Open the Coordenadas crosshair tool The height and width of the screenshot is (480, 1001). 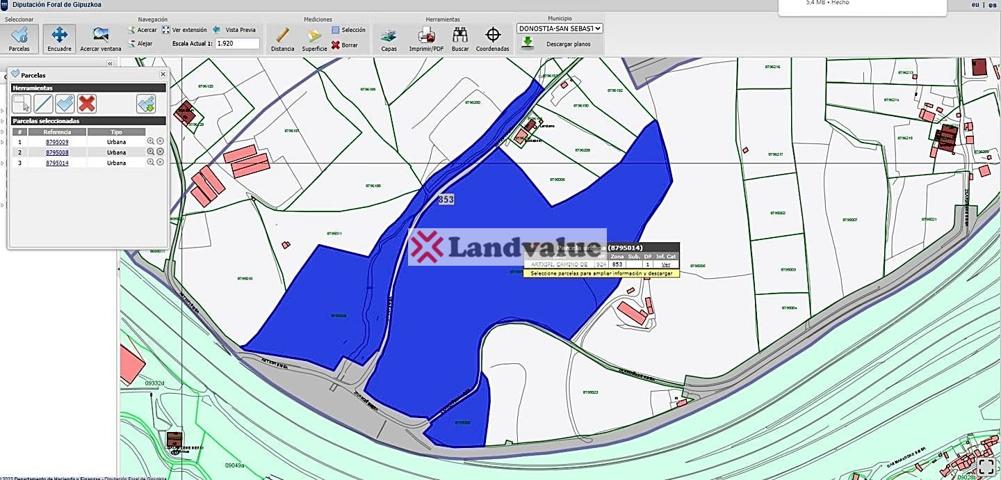click(492, 40)
